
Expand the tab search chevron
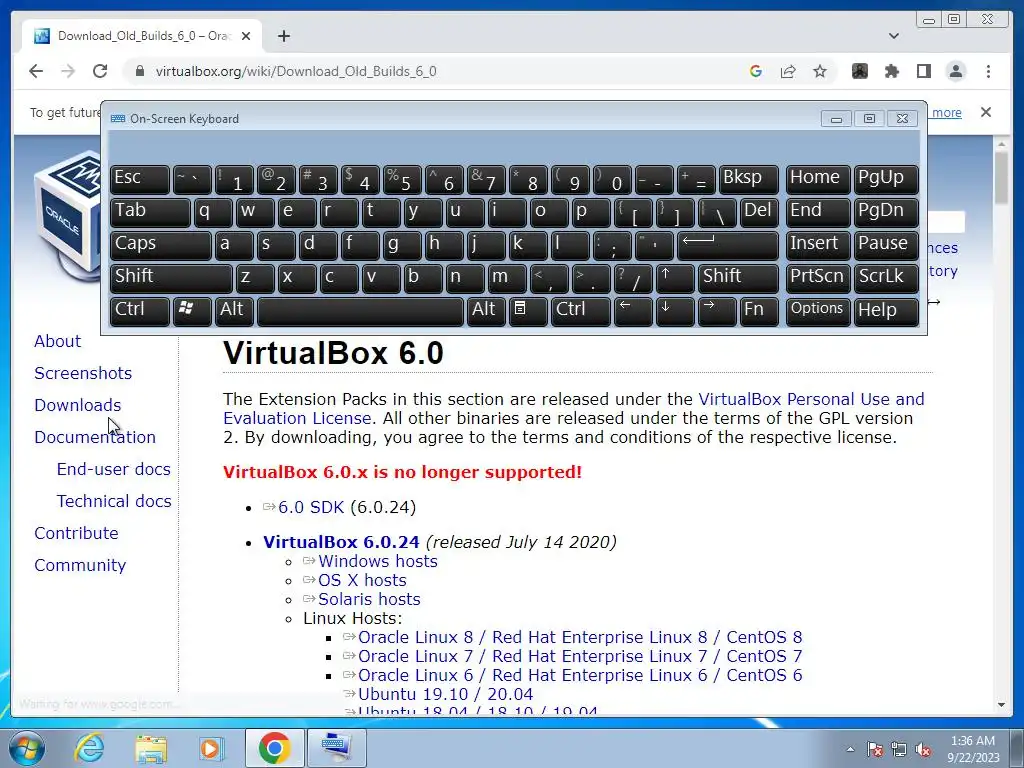point(894,36)
